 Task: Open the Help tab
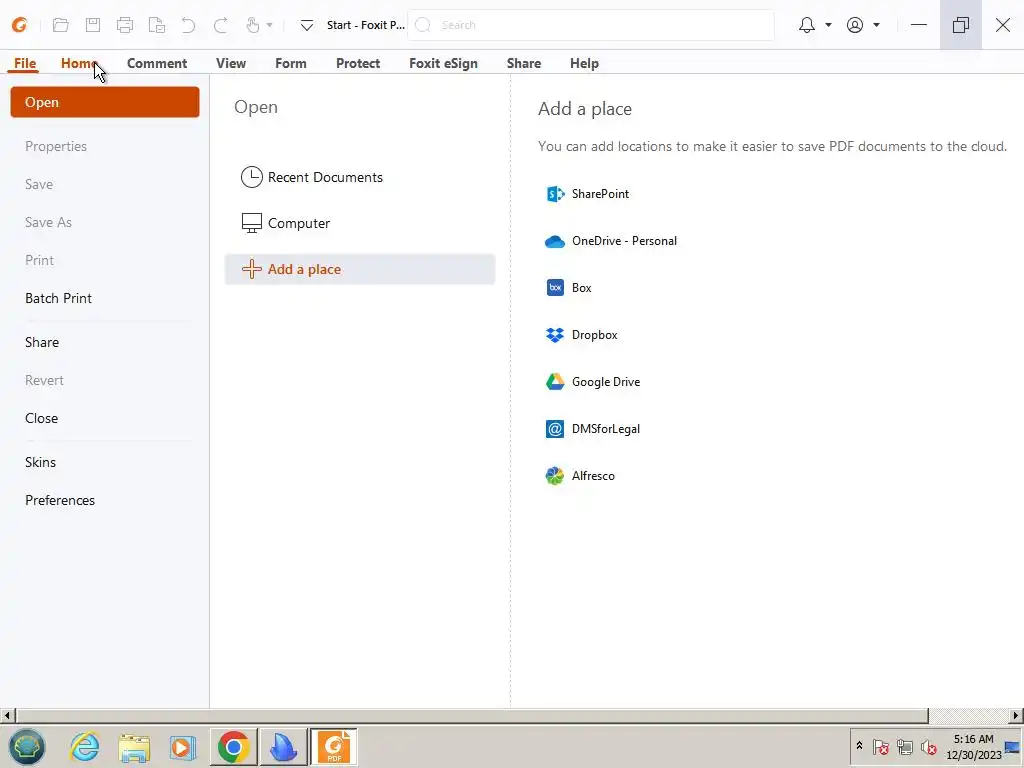[x=584, y=63]
